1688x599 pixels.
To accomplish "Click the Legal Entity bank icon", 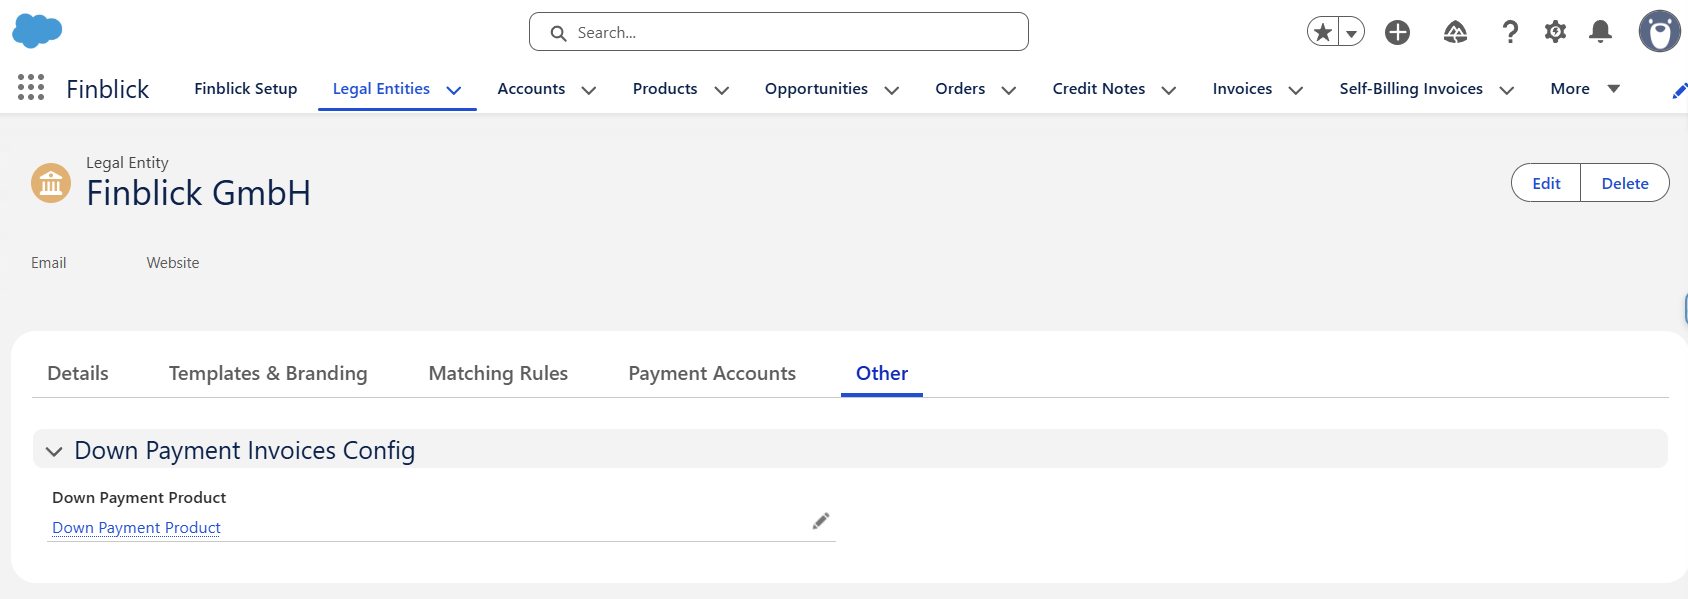I will coord(51,183).
